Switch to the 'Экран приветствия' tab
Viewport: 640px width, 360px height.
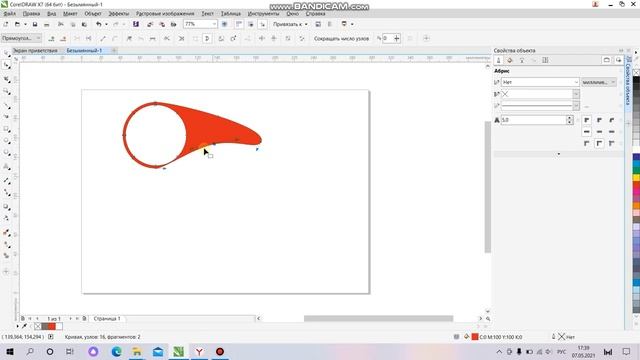[x=35, y=51]
